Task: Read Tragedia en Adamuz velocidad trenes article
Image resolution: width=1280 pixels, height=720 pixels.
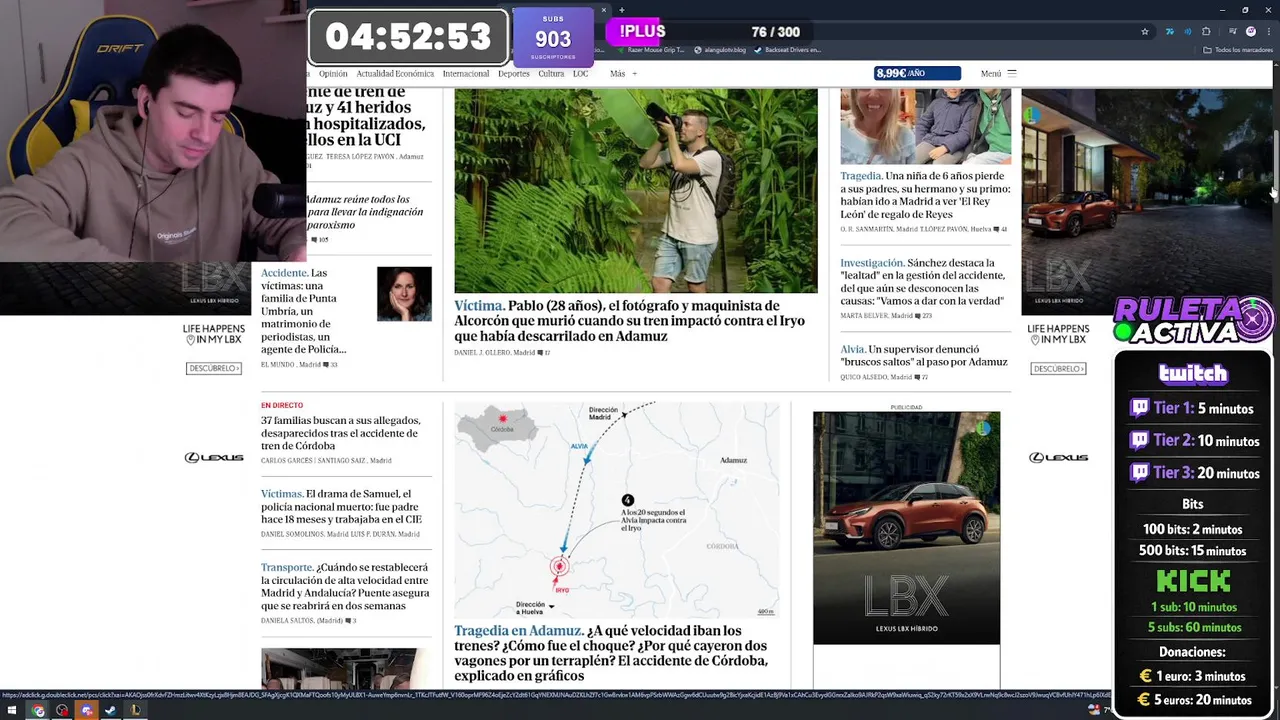Action: click(x=611, y=654)
